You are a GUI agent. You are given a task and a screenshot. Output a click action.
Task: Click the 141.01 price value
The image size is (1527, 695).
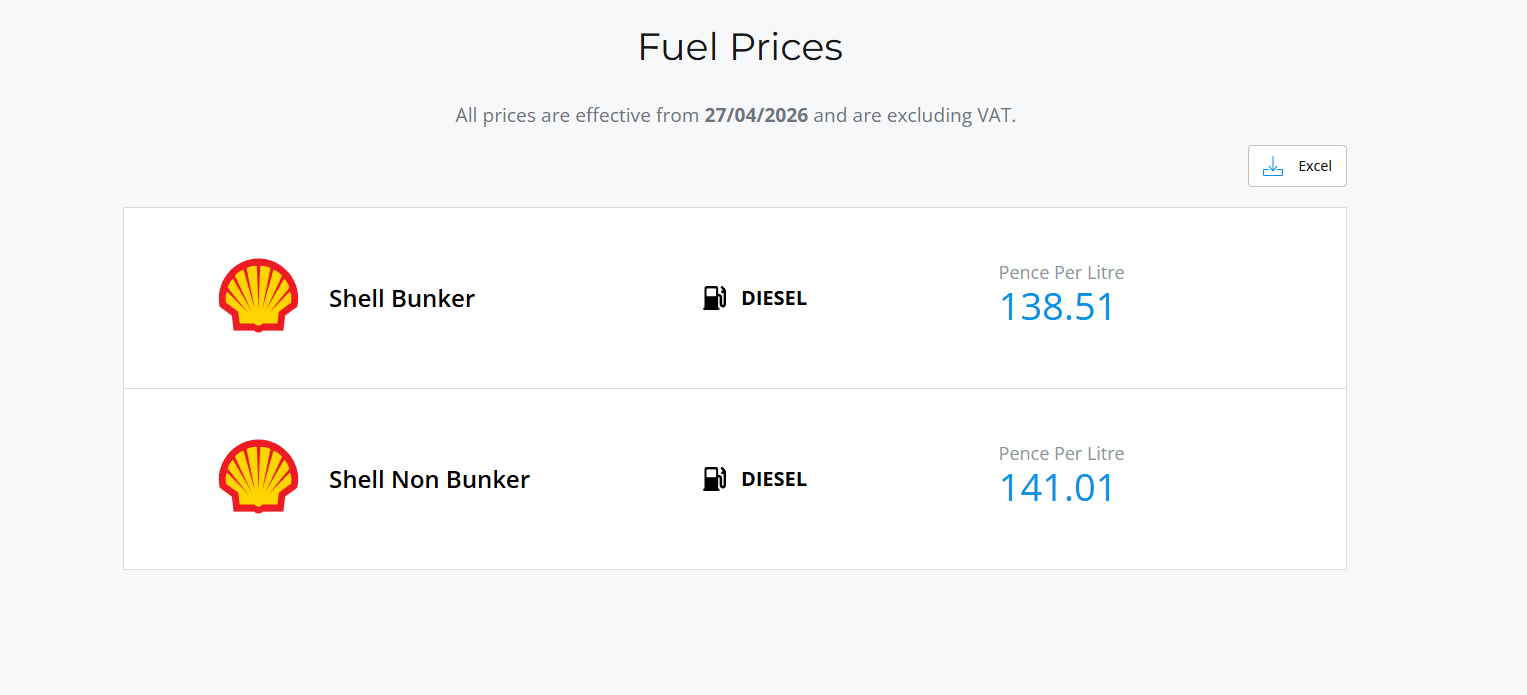[1056, 488]
